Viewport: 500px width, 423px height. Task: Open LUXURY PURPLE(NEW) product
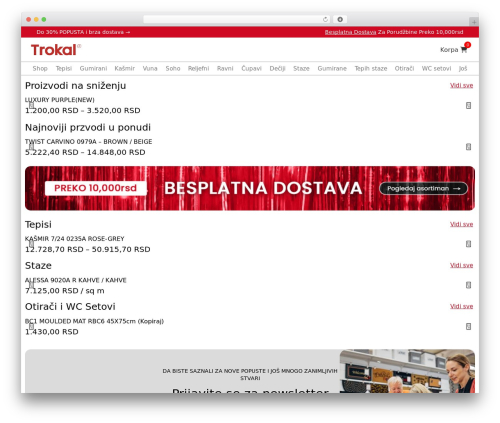click(x=60, y=100)
